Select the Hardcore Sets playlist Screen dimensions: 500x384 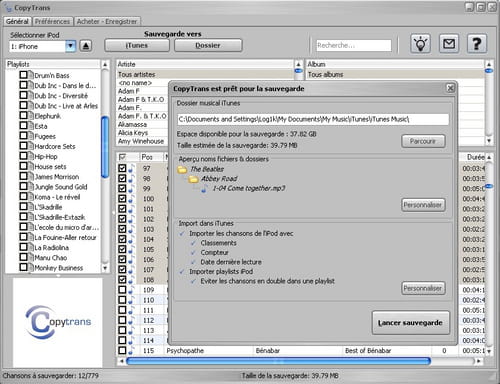(x=55, y=146)
